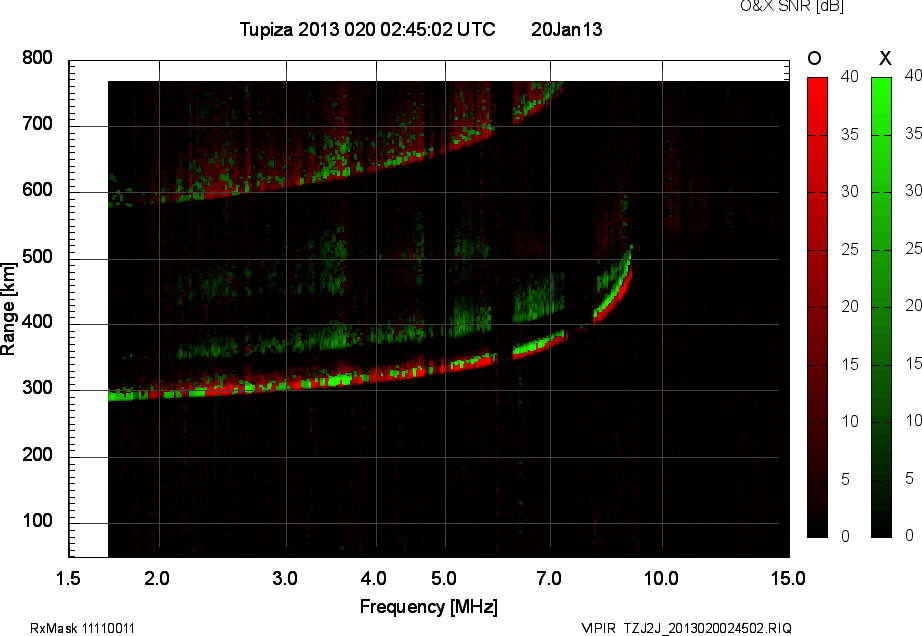
Task: Click the red O colorbar swatch
Action: click(x=817, y=307)
